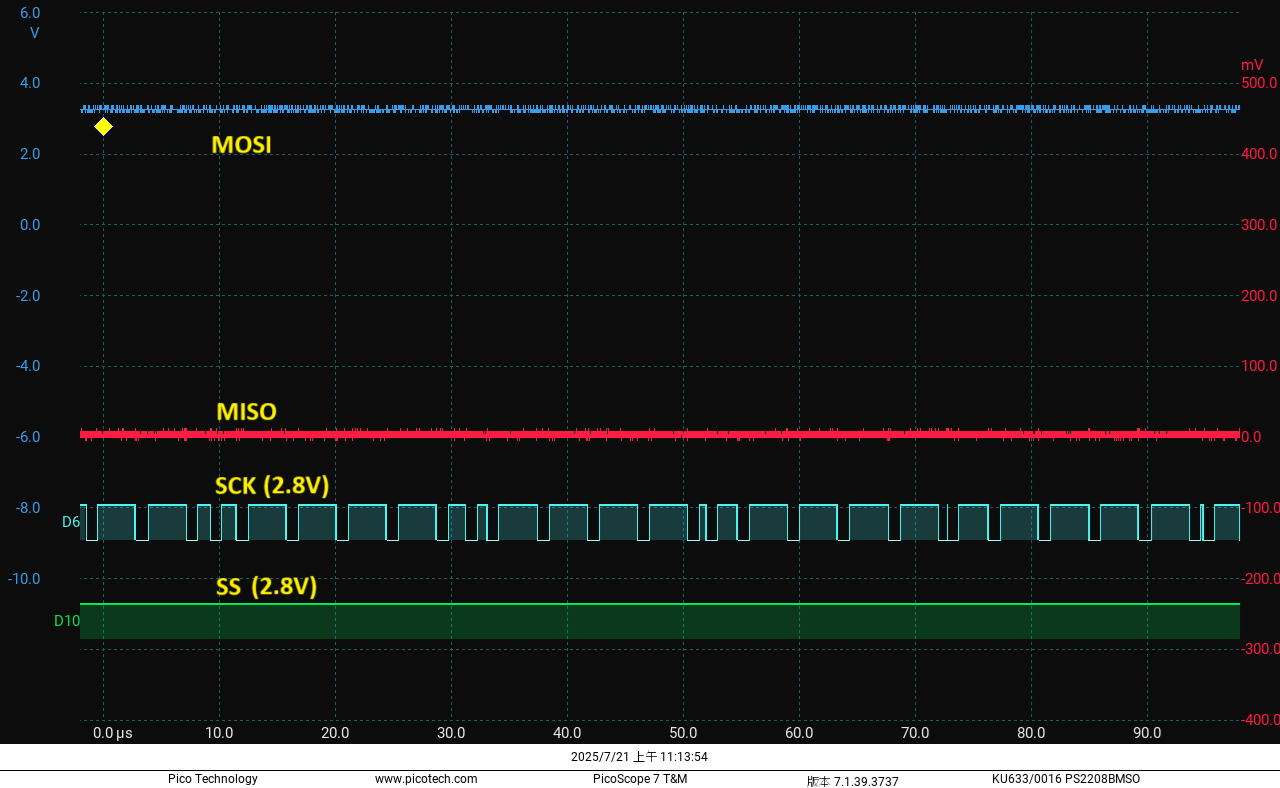Click the 50.0 time axis label
Screen dimensions: 1280x788
pyautogui.click(x=683, y=733)
